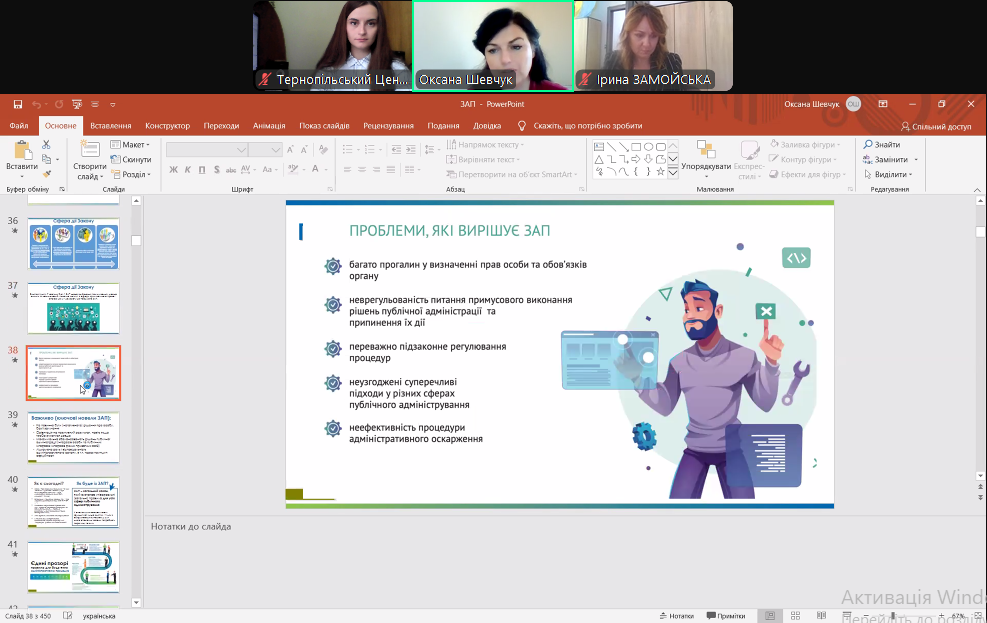Click the Знайти search button
This screenshot has width=987, height=623.
pyautogui.click(x=881, y=145)
